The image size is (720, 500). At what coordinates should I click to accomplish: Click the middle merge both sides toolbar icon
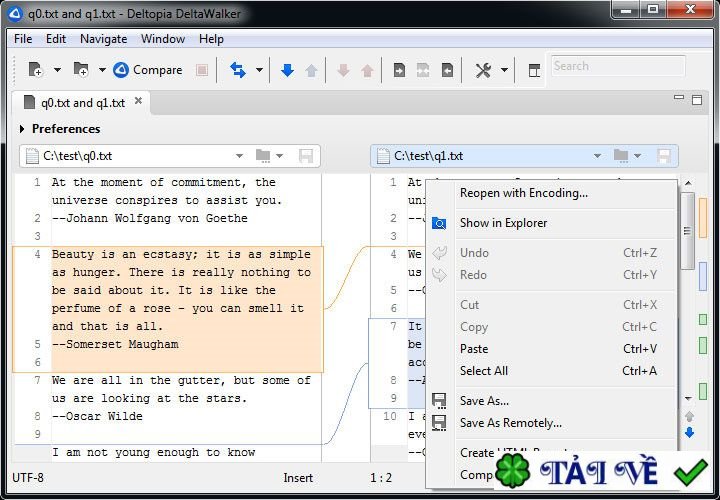pyautogui.click(x=423, y=70)
